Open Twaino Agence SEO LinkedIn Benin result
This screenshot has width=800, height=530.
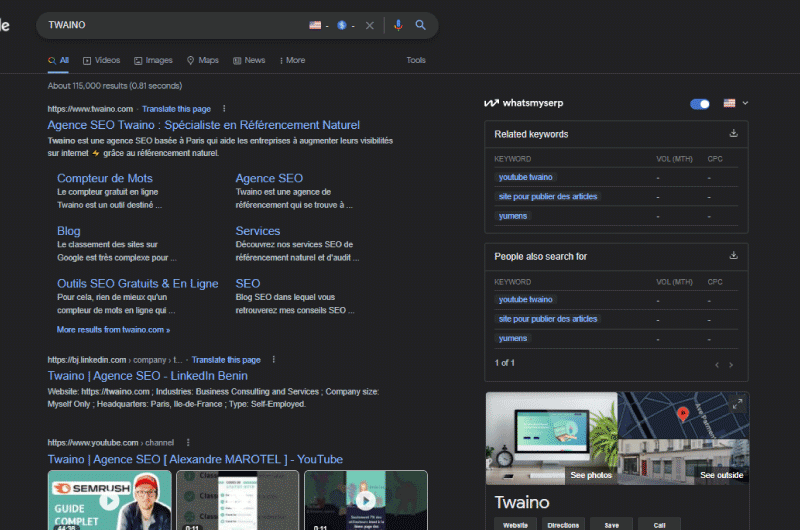coord(147,376)
